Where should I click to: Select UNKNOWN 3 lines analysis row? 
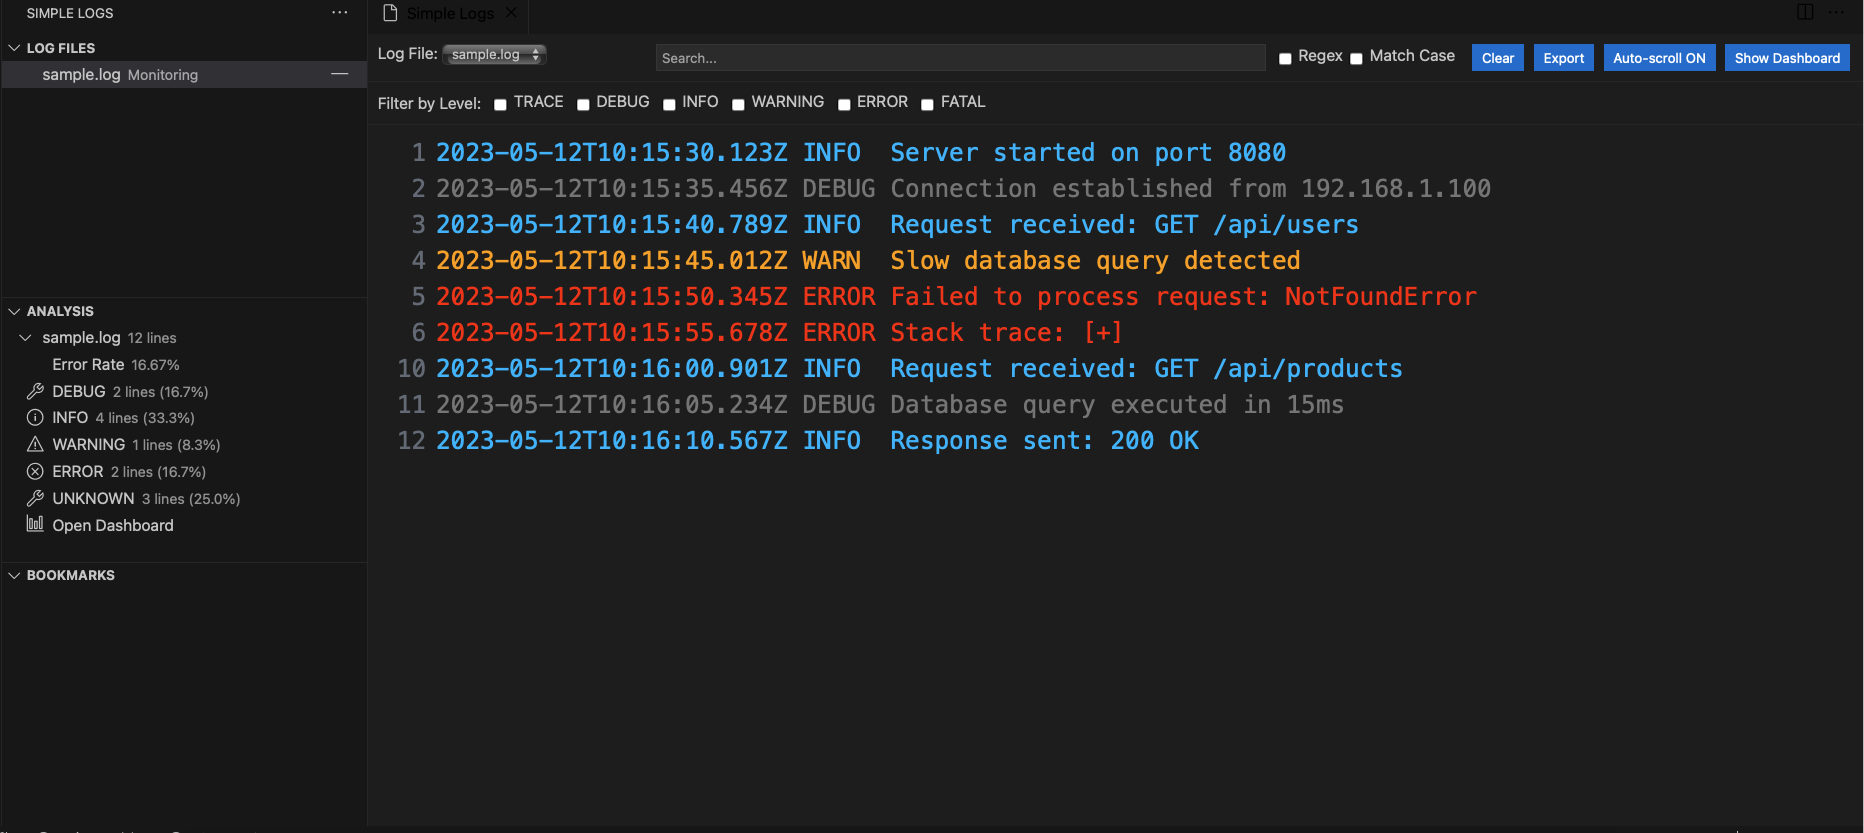click(x=184, y=498)
